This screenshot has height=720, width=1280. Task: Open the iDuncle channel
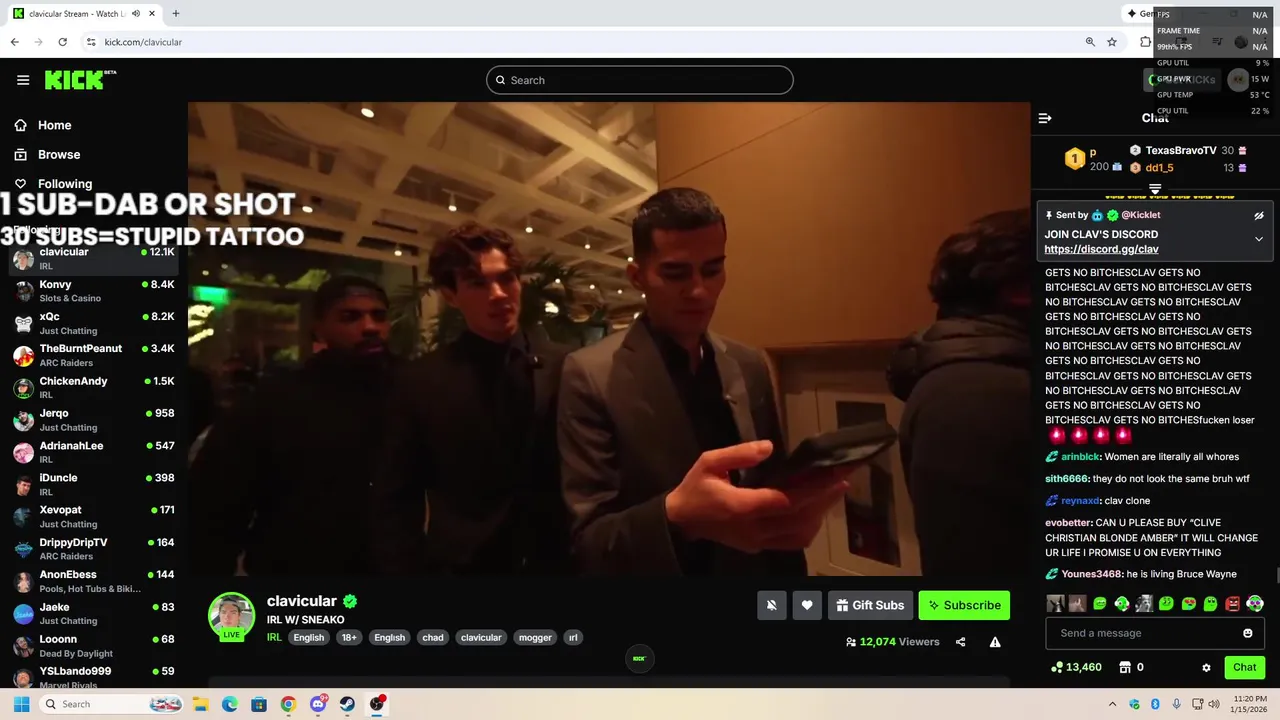[x=93, y=484]
